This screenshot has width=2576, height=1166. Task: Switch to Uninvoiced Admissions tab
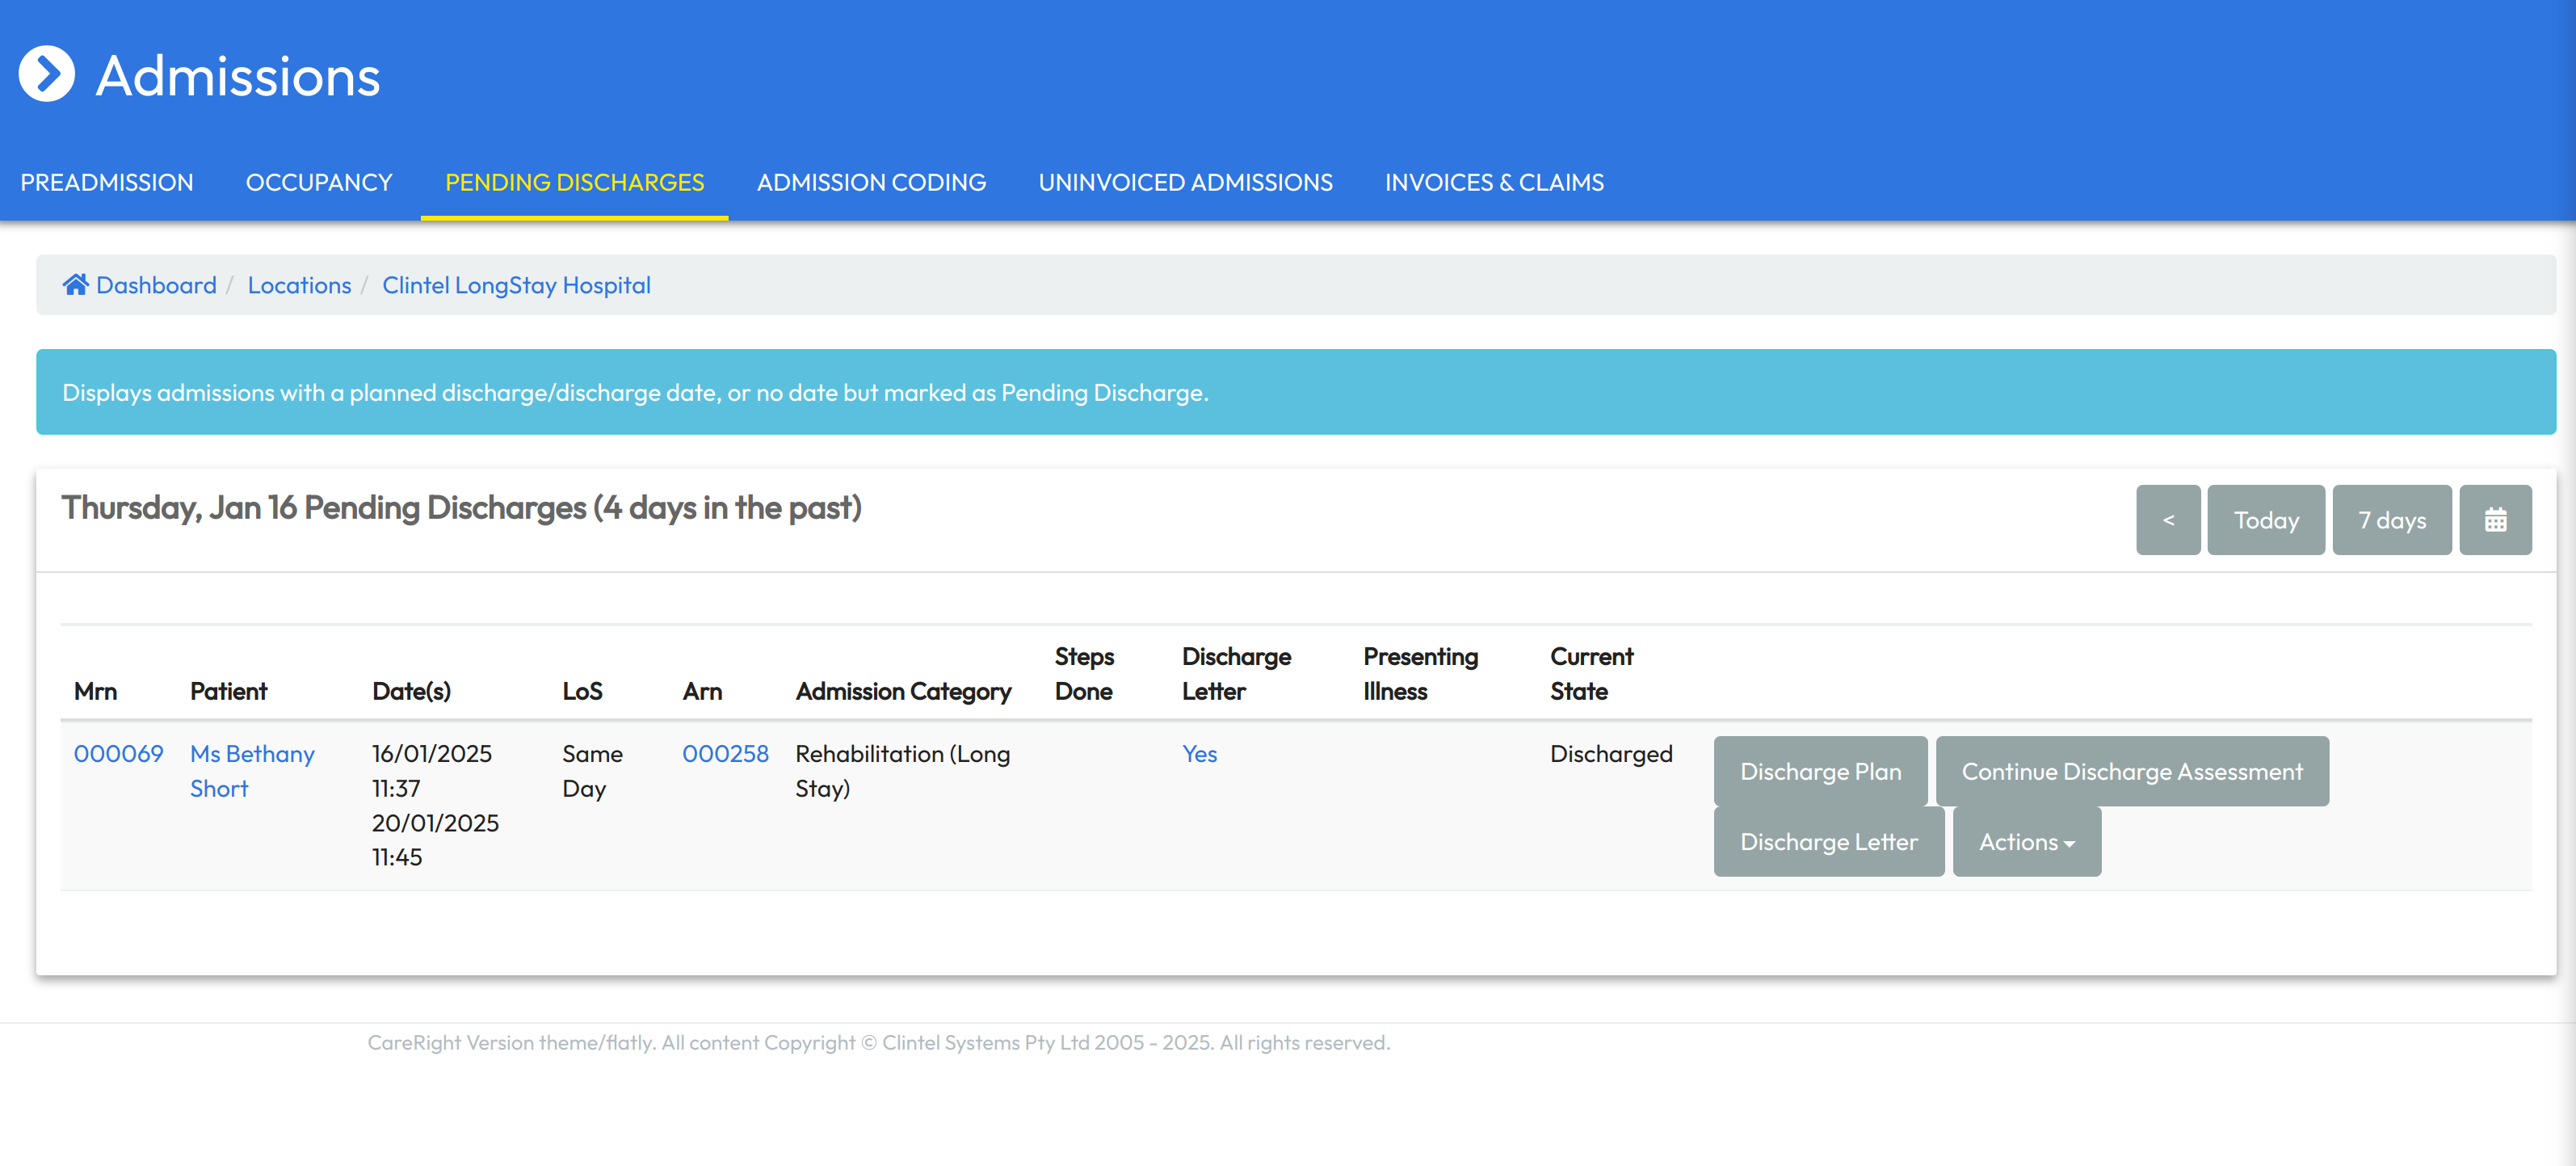tap(1184, 183)
